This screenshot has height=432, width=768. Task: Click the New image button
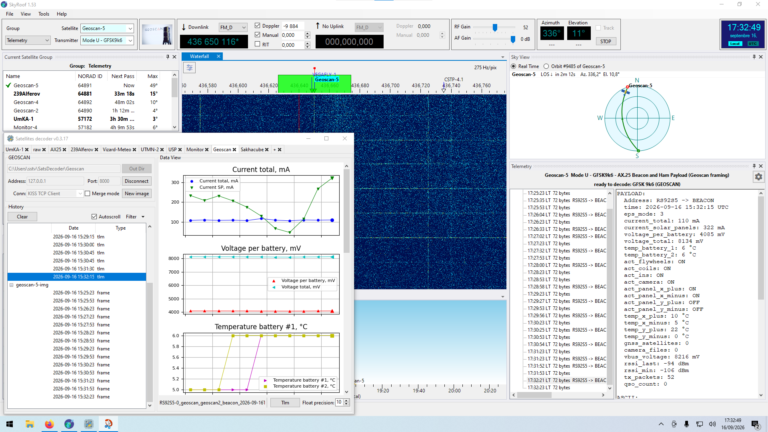[137, 193]
